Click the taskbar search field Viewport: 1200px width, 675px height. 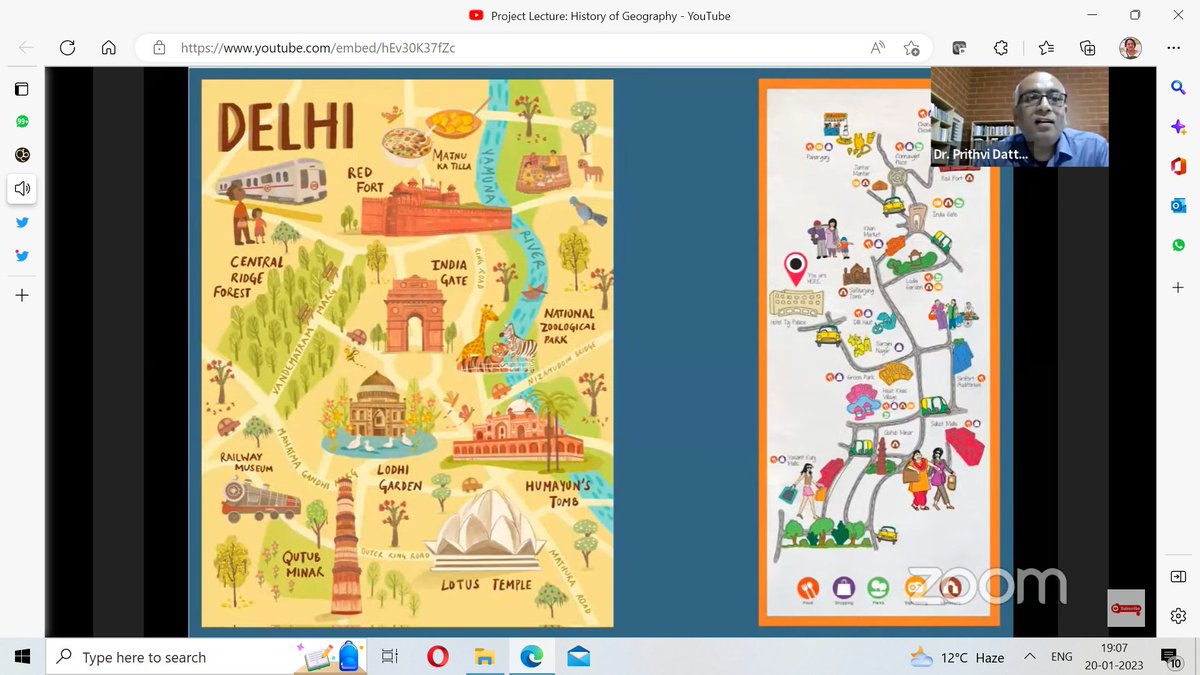(x=180, y=657)
